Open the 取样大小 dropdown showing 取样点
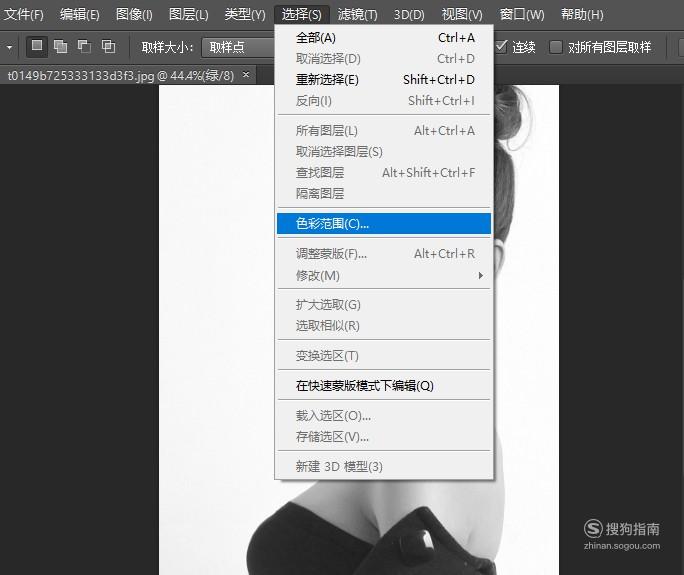Image resolution: width=684 pixels, height=575 pixels. (238, 47)
